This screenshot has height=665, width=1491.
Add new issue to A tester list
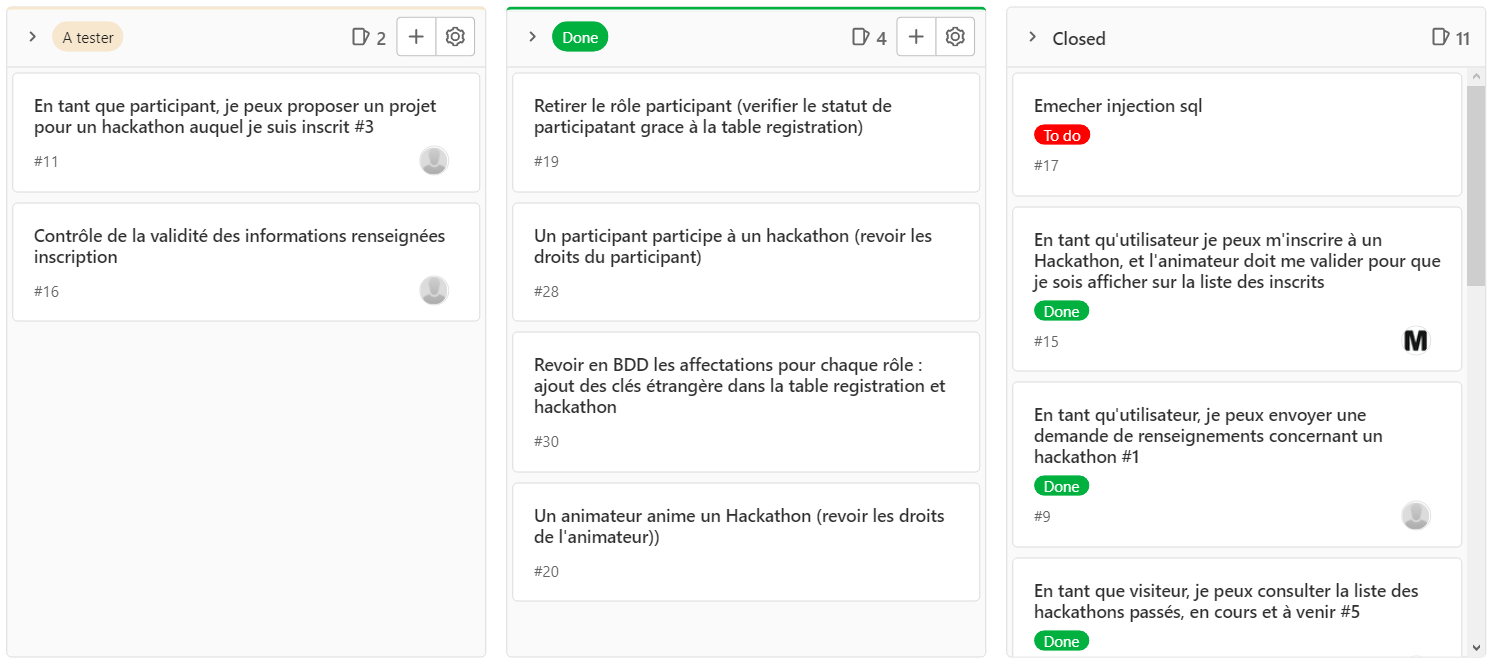click(x=416, y=37)
